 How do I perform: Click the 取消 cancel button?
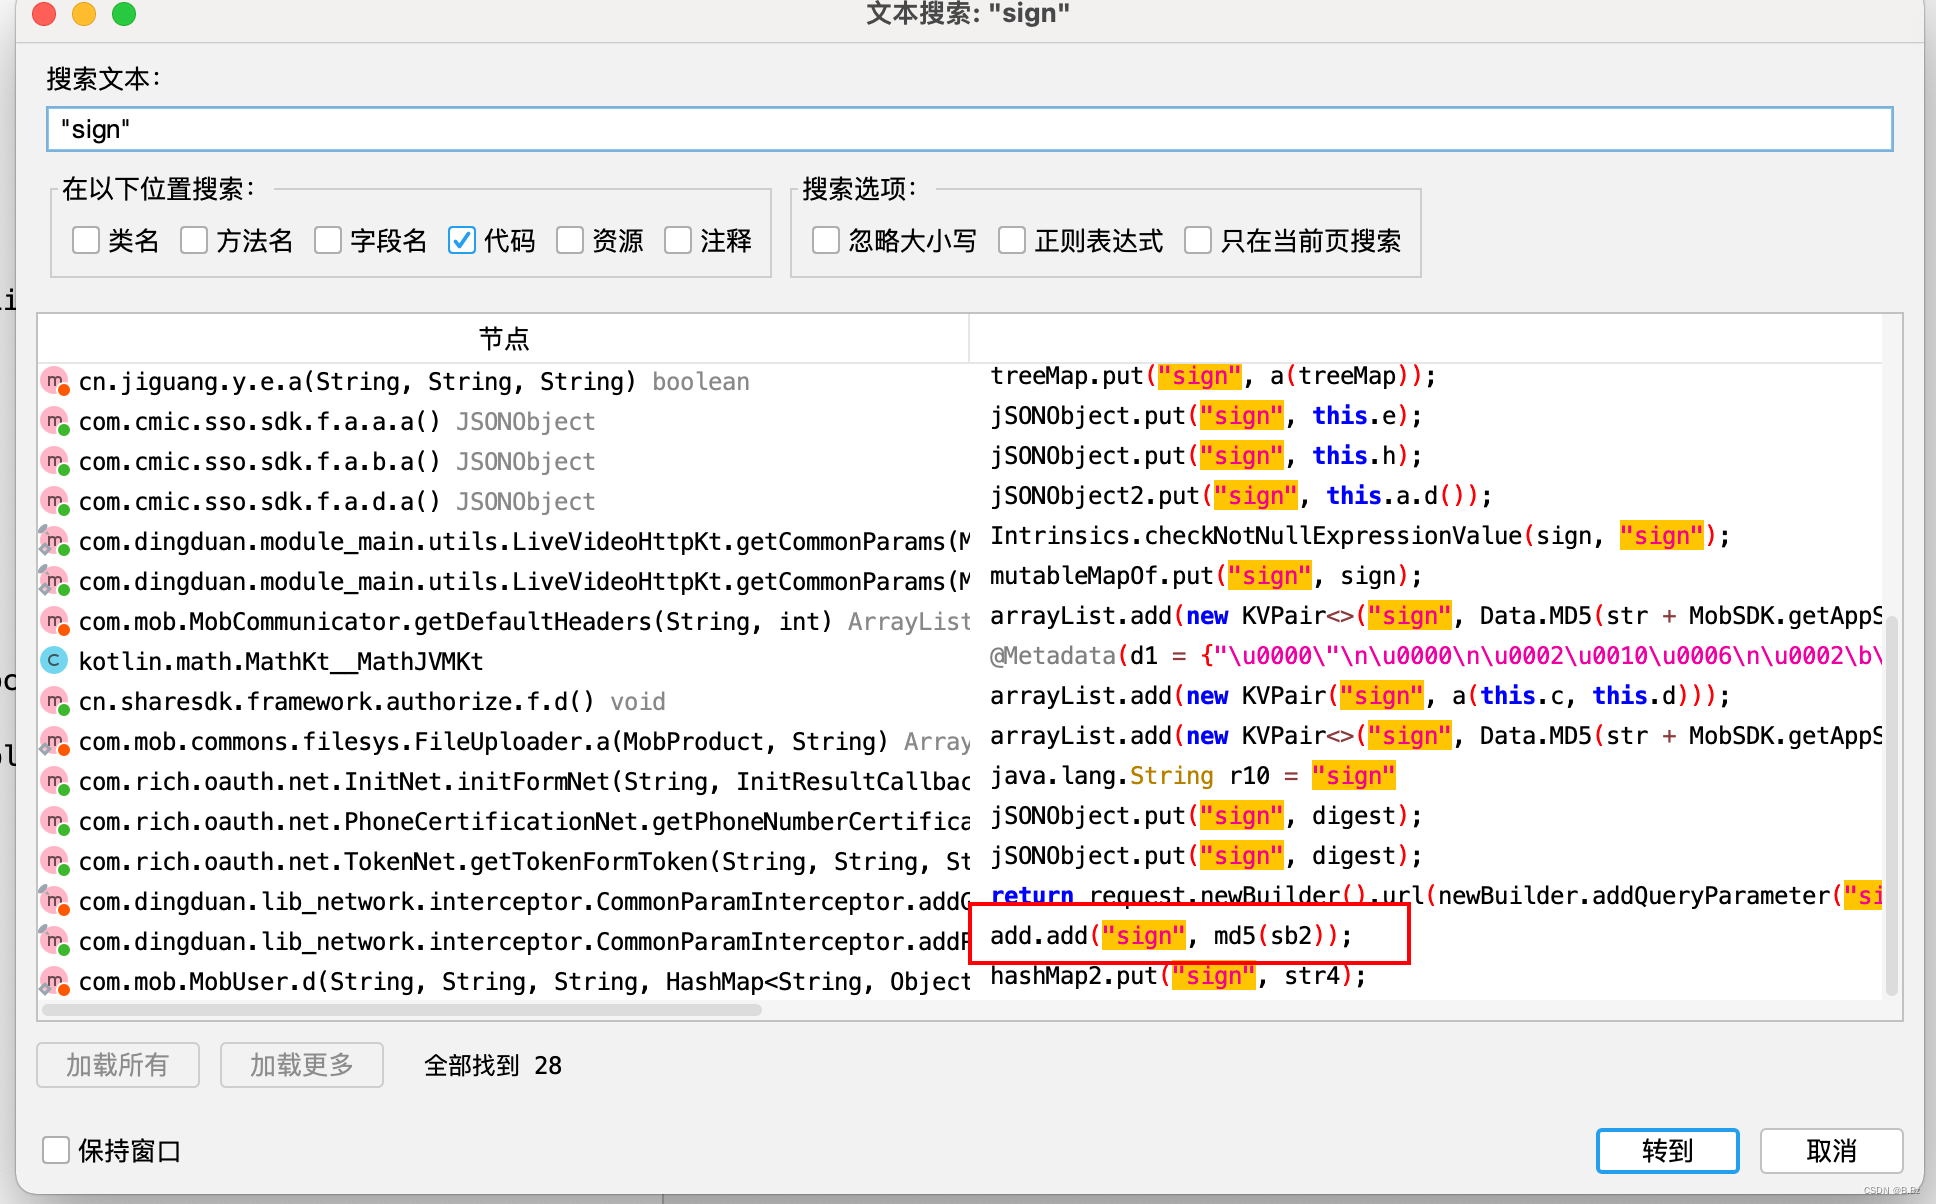point(1832,1151)
